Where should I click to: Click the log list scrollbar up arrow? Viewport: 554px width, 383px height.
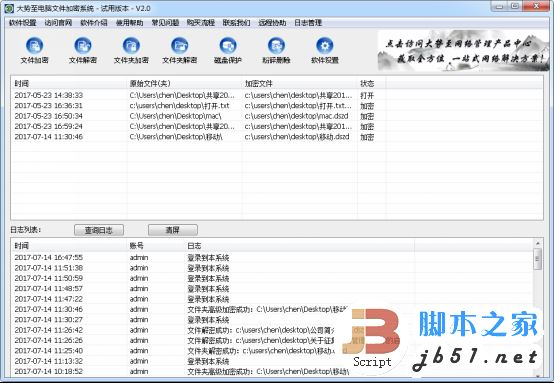pos(537,243)
